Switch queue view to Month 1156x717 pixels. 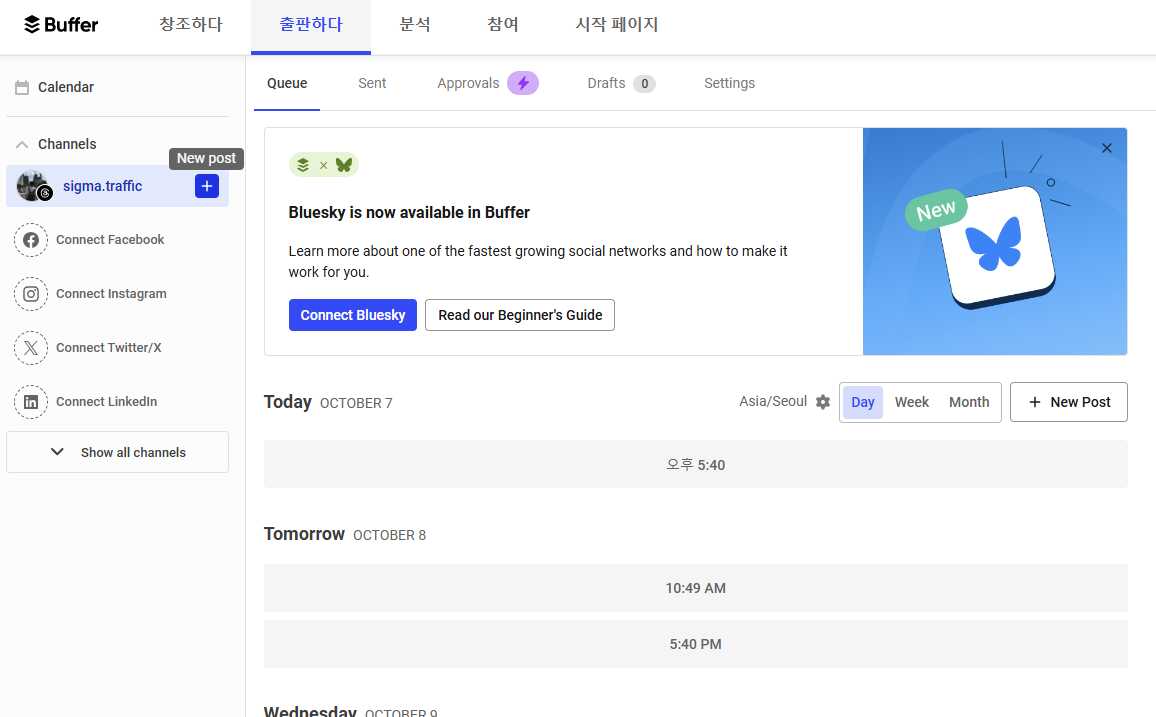(x=968, y=402)
